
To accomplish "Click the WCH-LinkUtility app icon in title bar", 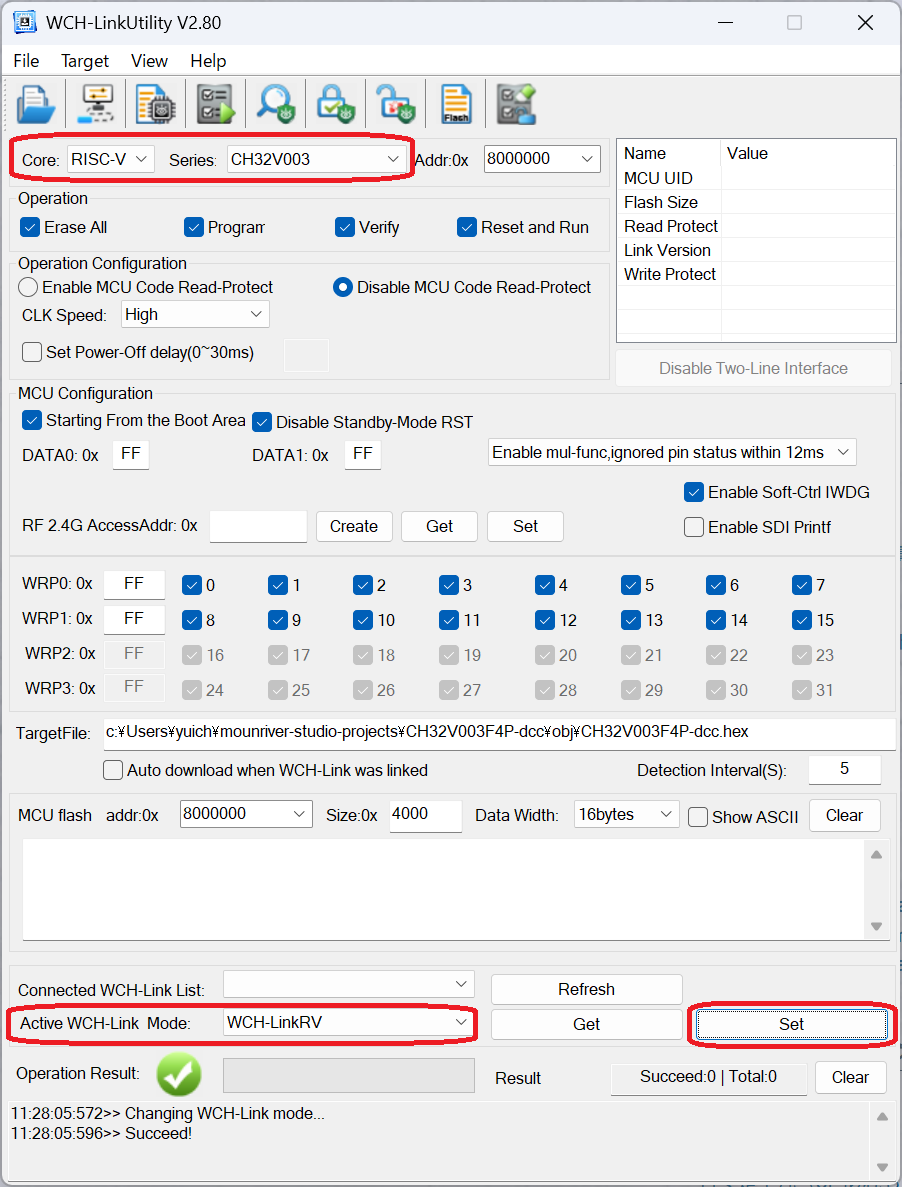I will click(x=25, y=22).
